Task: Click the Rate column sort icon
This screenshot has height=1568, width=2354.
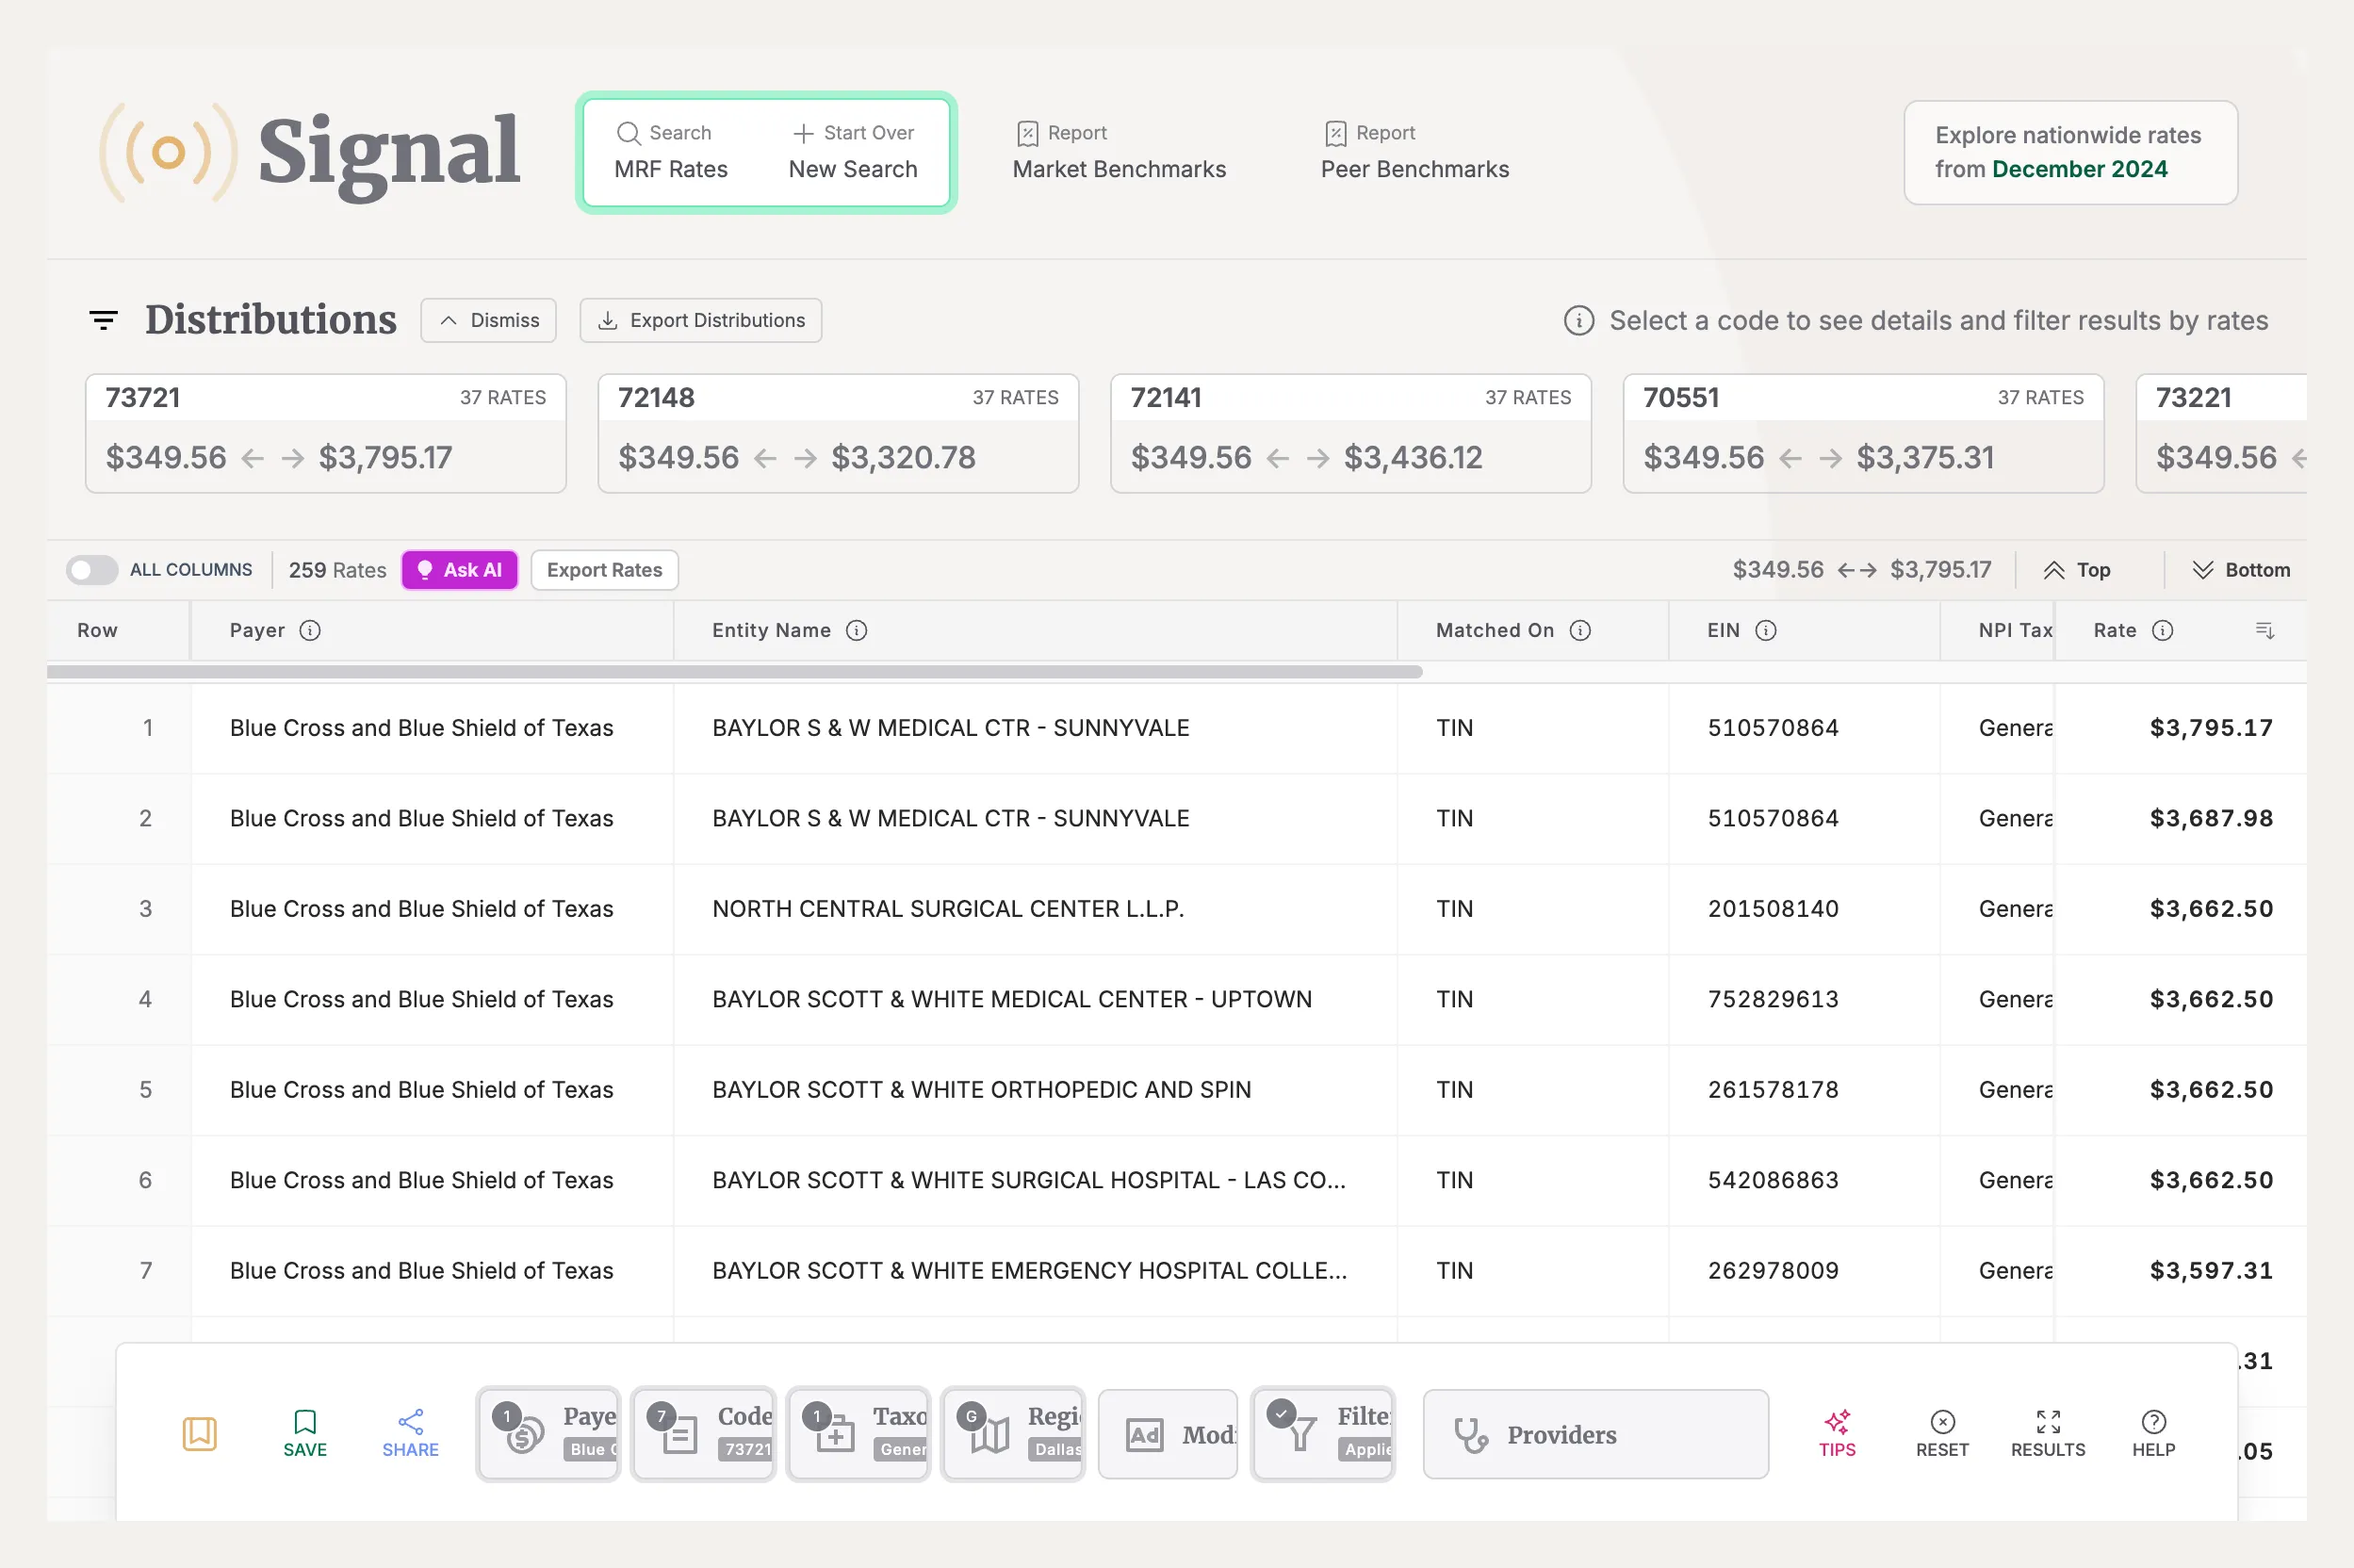Action: 2265,630
